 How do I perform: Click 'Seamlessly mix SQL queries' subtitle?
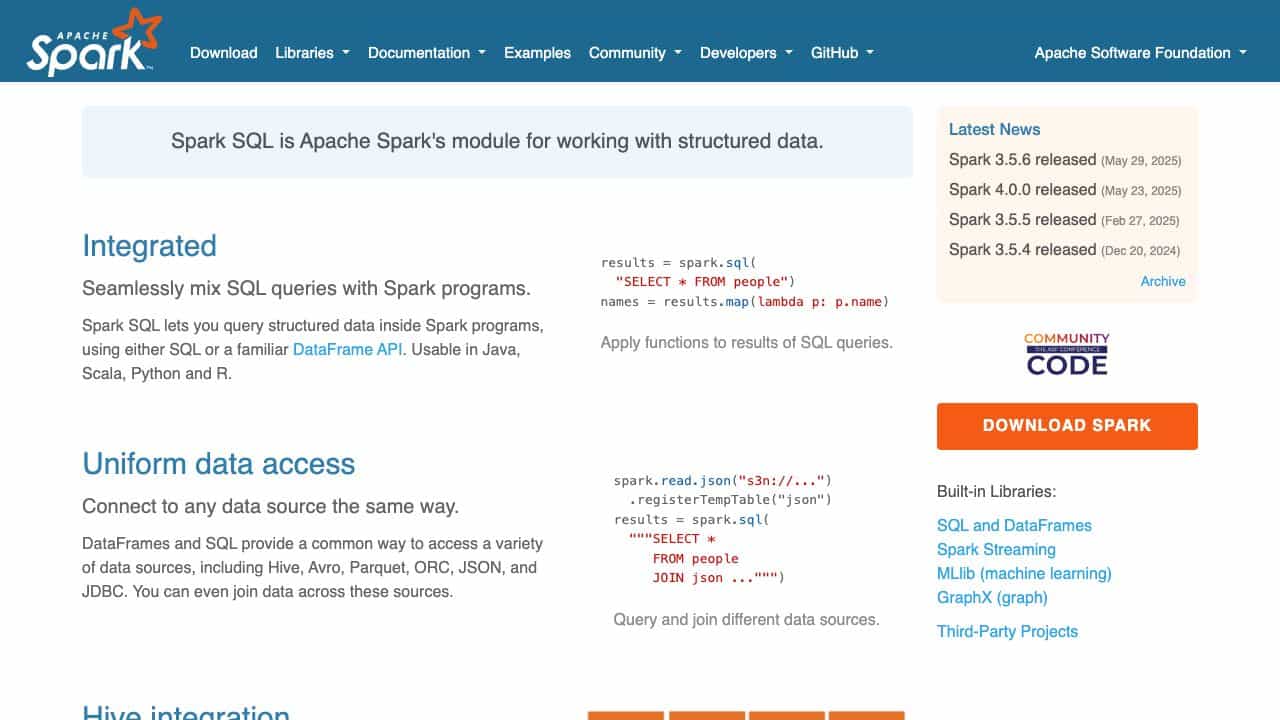point(306,289)
